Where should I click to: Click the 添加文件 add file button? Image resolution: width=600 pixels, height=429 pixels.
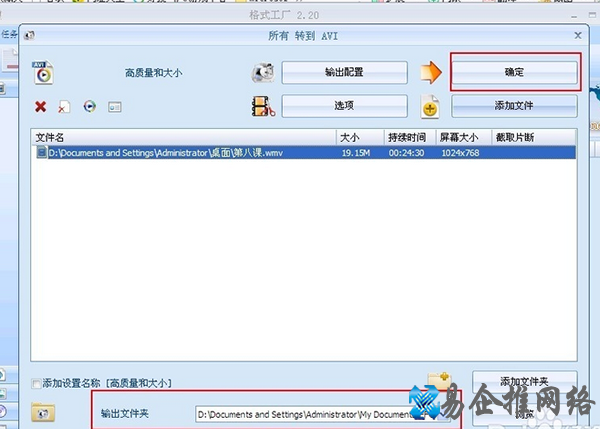click(515, 106)
